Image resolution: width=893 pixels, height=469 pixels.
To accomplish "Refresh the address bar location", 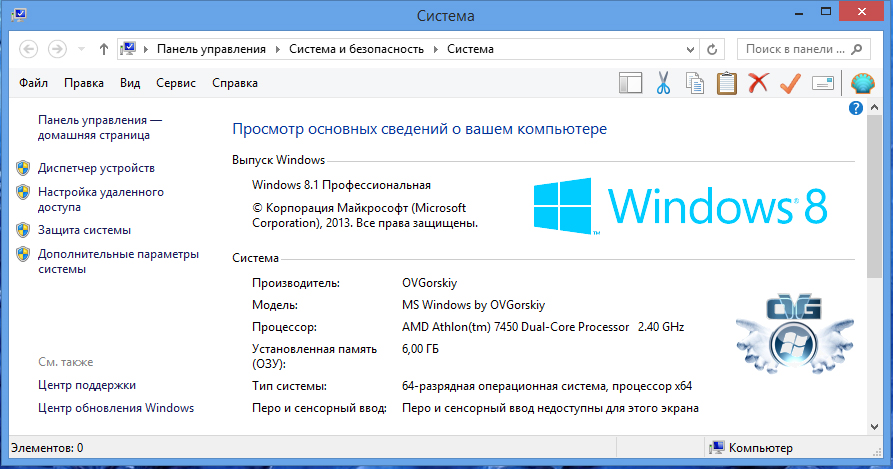I will pyautogui.click(x=712, y=50).
